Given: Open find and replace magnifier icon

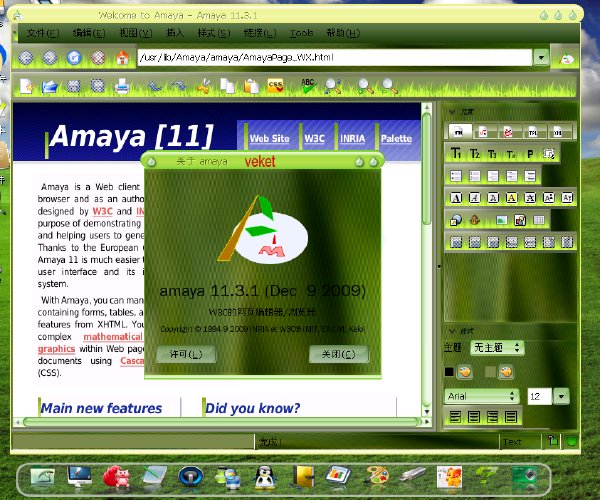Looking at the screenshot, I should point(333,86).
